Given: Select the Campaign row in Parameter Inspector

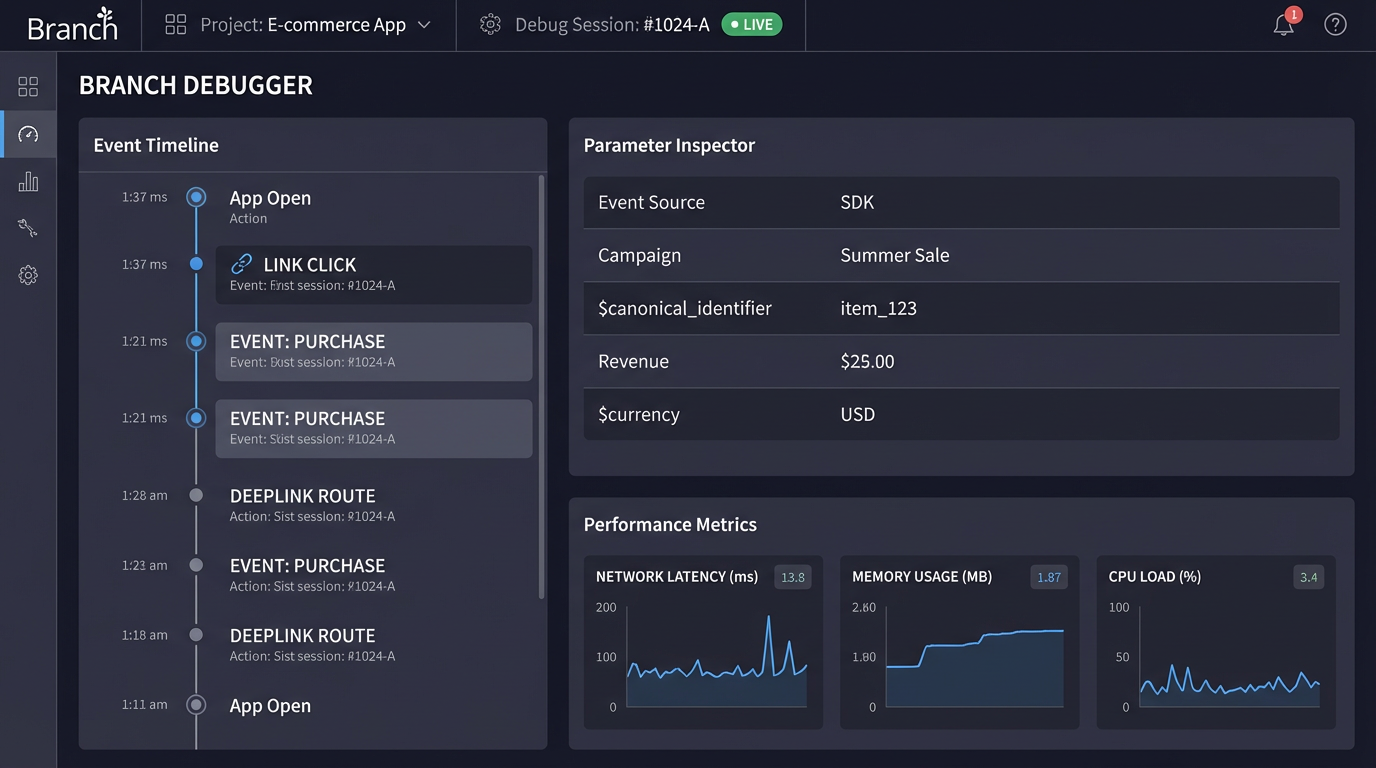Looking at the screenshot, I should tap(960, 255).
